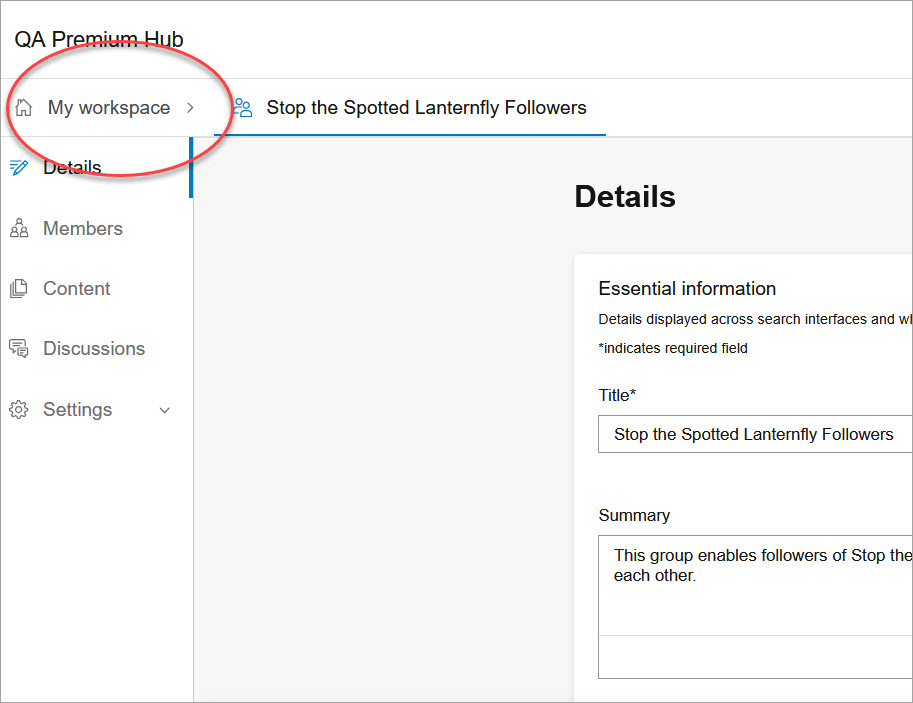Click the Details pencil icon in sidebar
Viewport: 913px width, 703px height.
pyautogui.click(x=18, y=168)
